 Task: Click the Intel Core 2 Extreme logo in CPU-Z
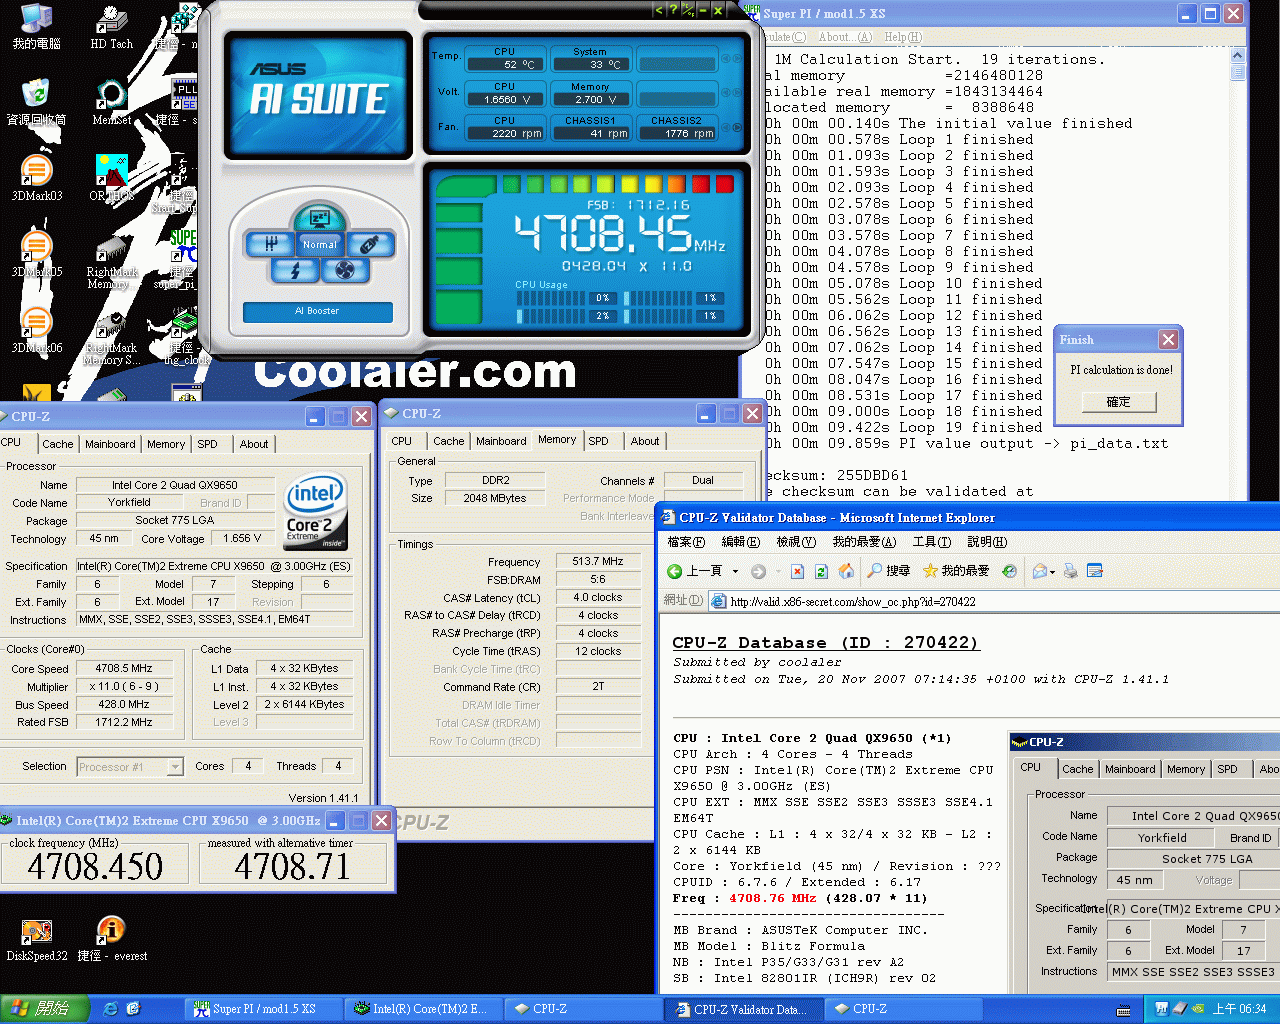(316, 512)
